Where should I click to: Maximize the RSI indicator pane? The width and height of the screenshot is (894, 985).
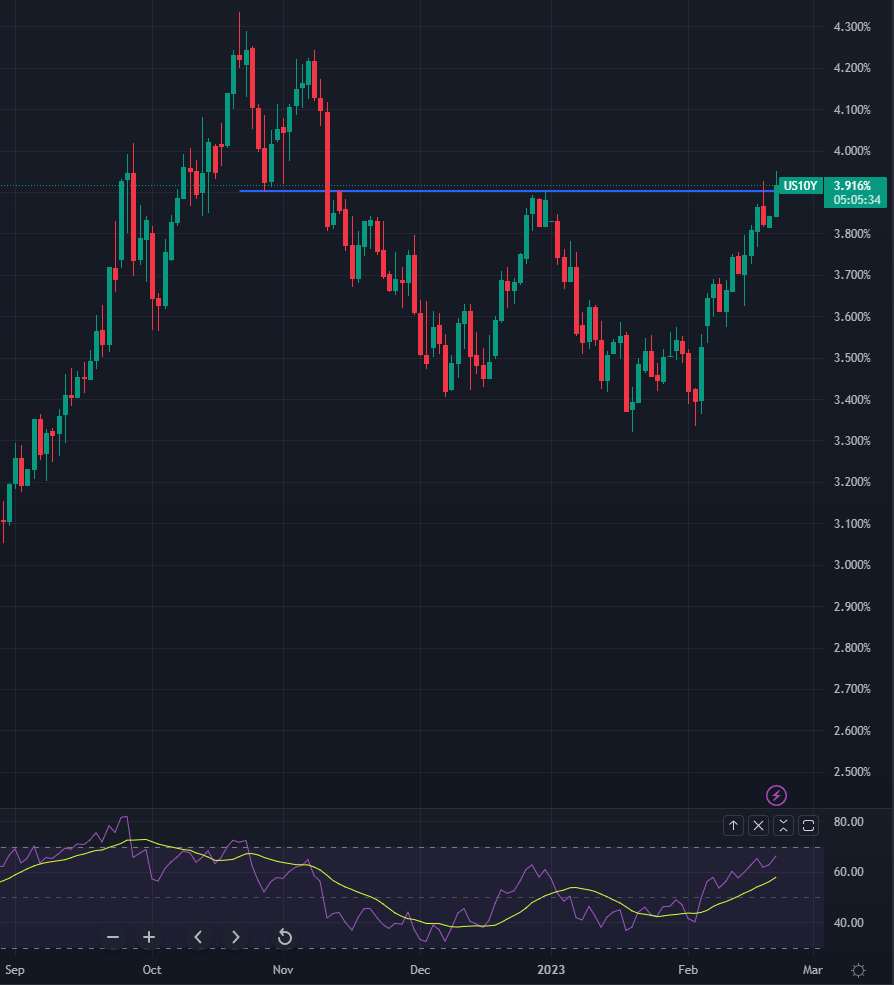(809, 825)
